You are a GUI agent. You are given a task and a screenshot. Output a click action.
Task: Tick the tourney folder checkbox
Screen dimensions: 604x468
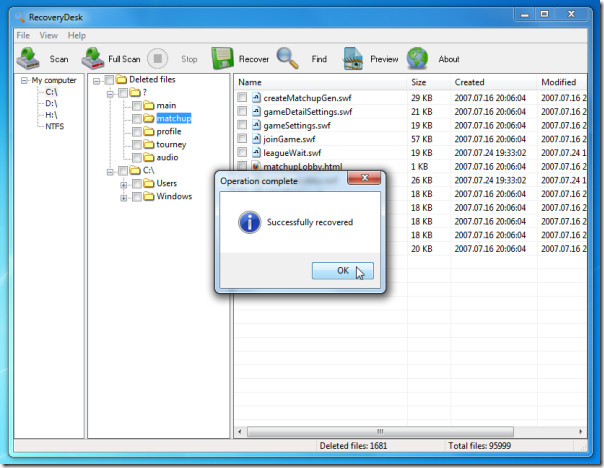coord(137,145)
